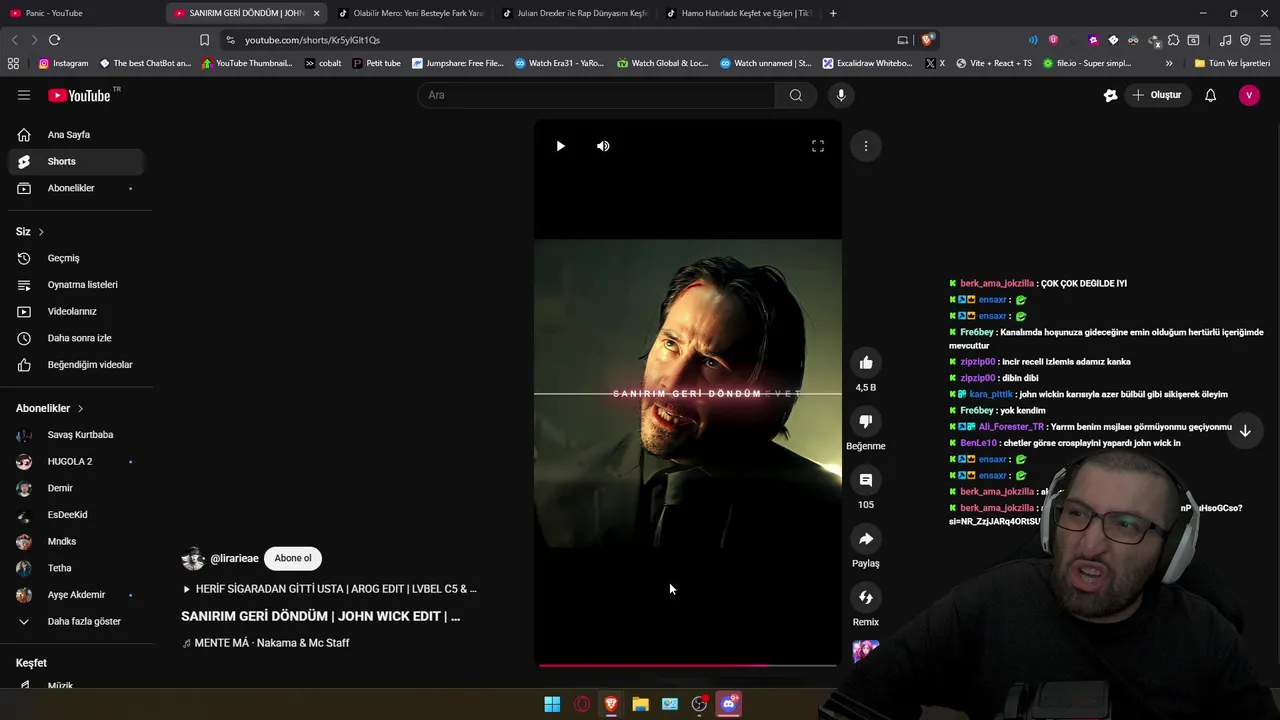
Task: Show more bookmarks with the chevron
Action: 1169,63
